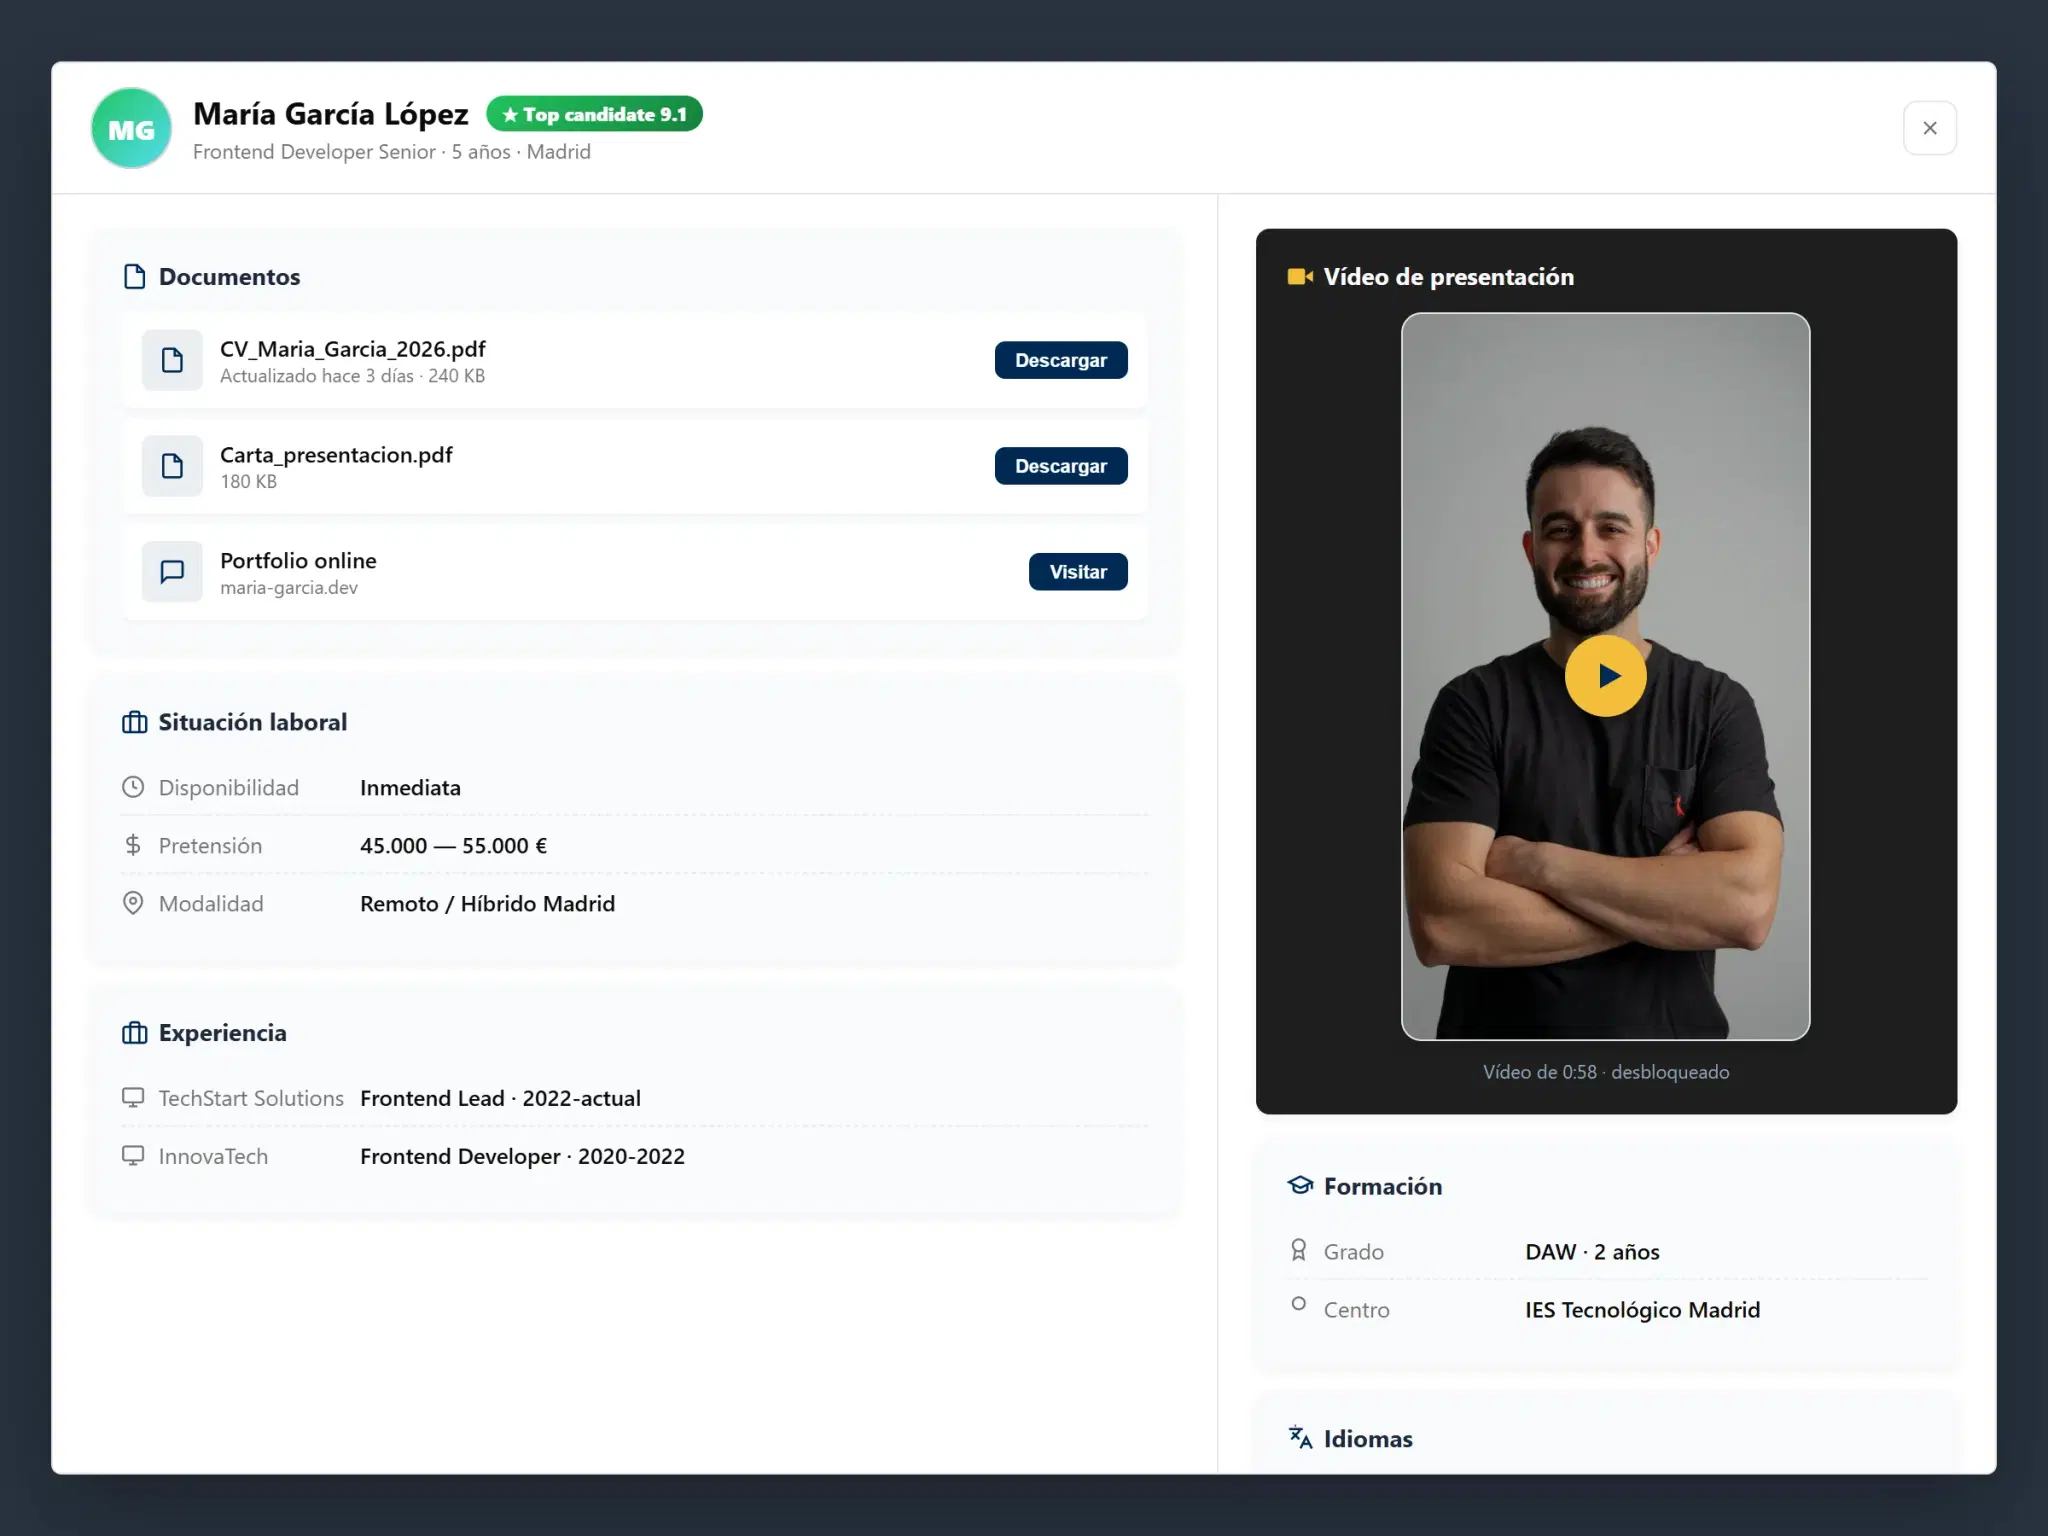This screenshot has height=1536, width=2048.
Task: Click the Disponibilidad clock icon
Action: click(x=133, y=787)
